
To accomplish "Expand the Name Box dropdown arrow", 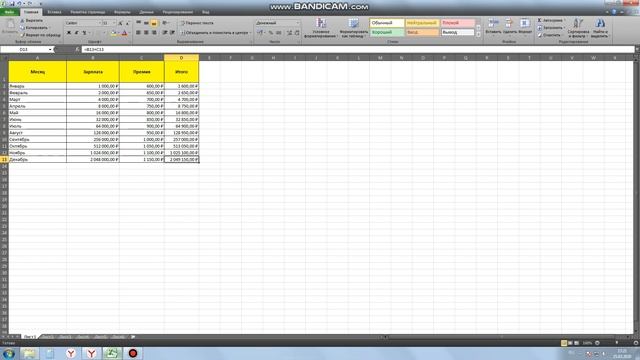I will tap(50, 49).
